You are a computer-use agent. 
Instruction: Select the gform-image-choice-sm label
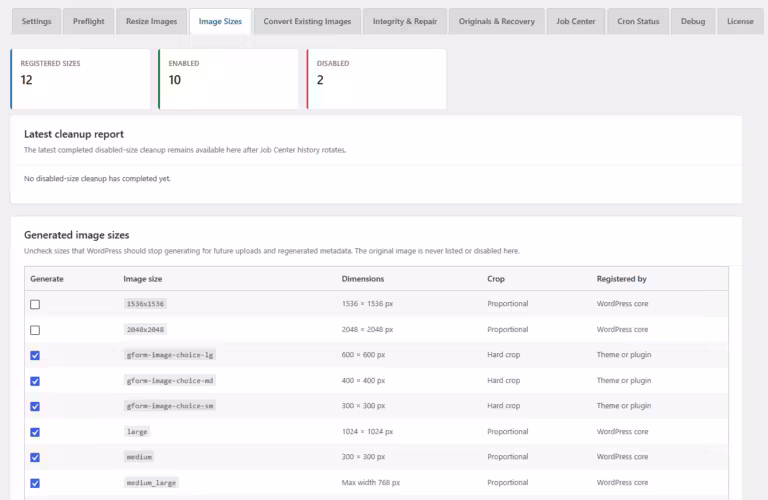[170, 406]
